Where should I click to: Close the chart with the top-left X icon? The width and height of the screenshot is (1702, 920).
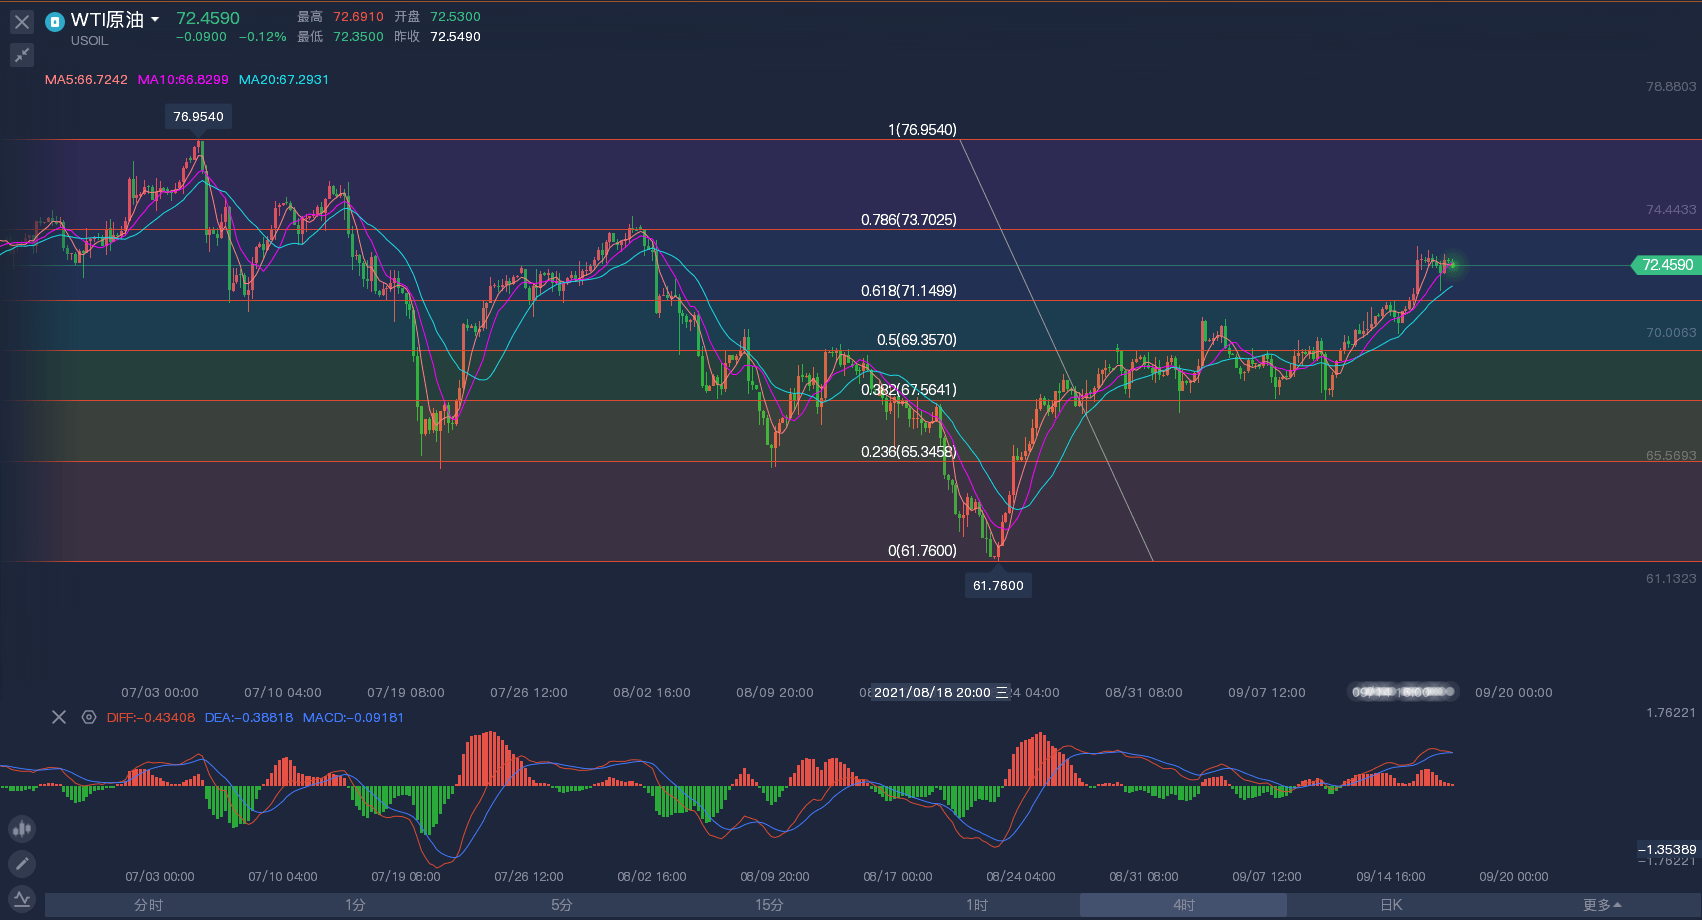(x=22, y=21)
